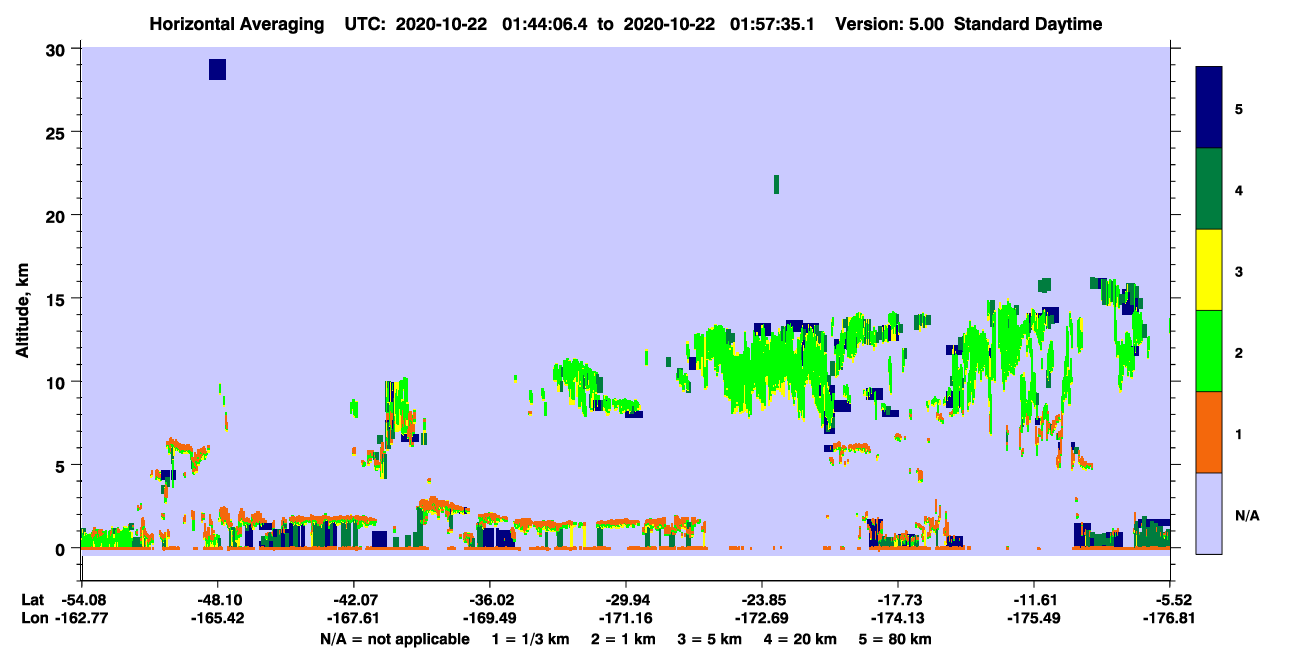Image resolution: width=1300 pixels, height=667 pixels.
Task: Click the longitude value -167.61
Action: [354, 619]
